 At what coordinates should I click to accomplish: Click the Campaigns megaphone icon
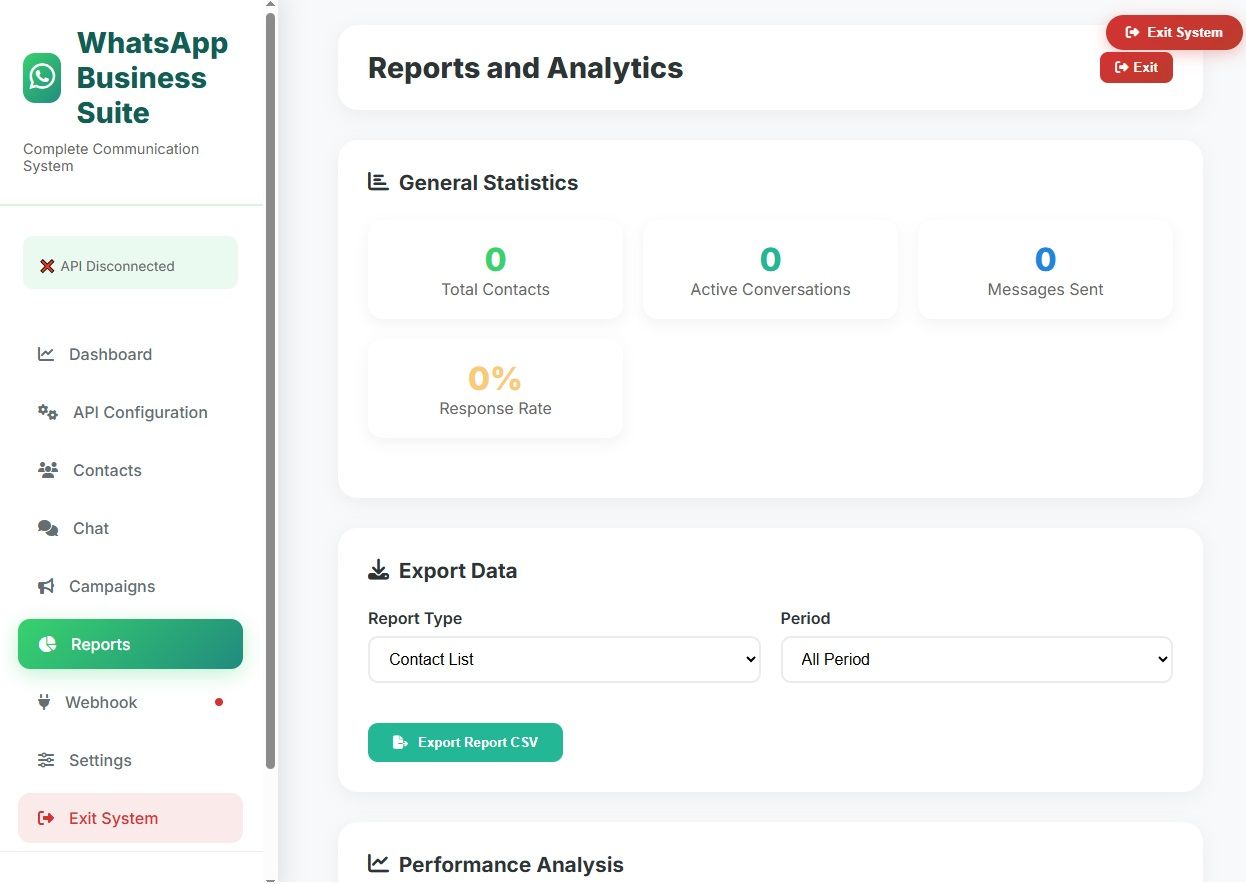(46, 586)
